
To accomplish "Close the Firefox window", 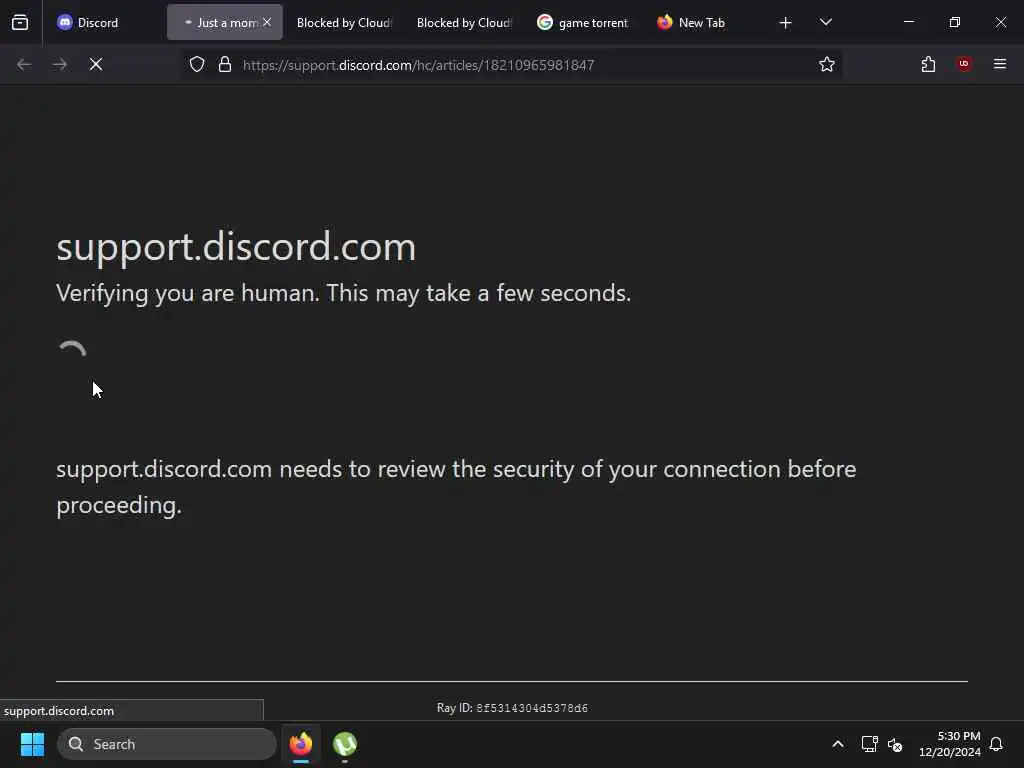I will click(x=1000, y=22).
